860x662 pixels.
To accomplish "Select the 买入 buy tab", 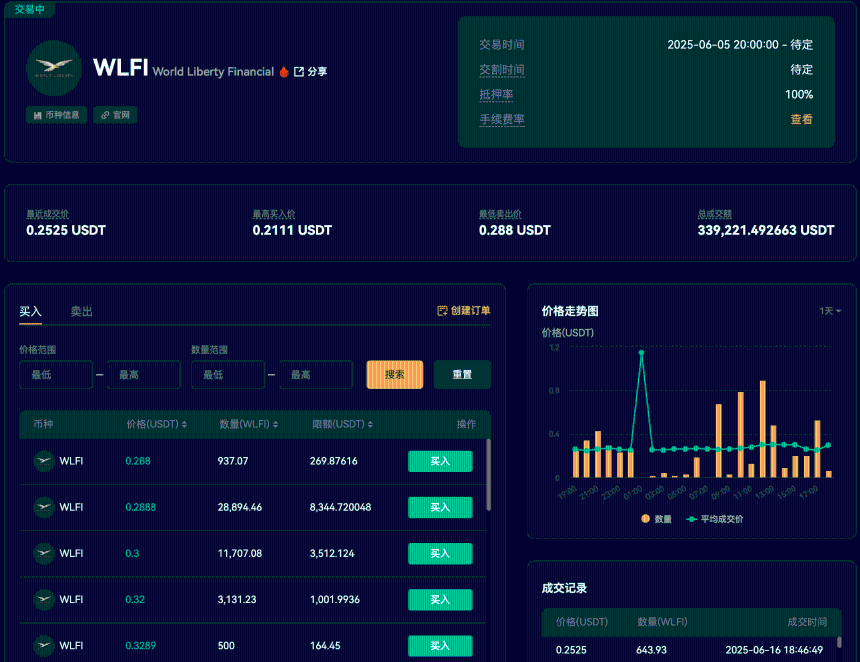I will [x=30, y=311].
